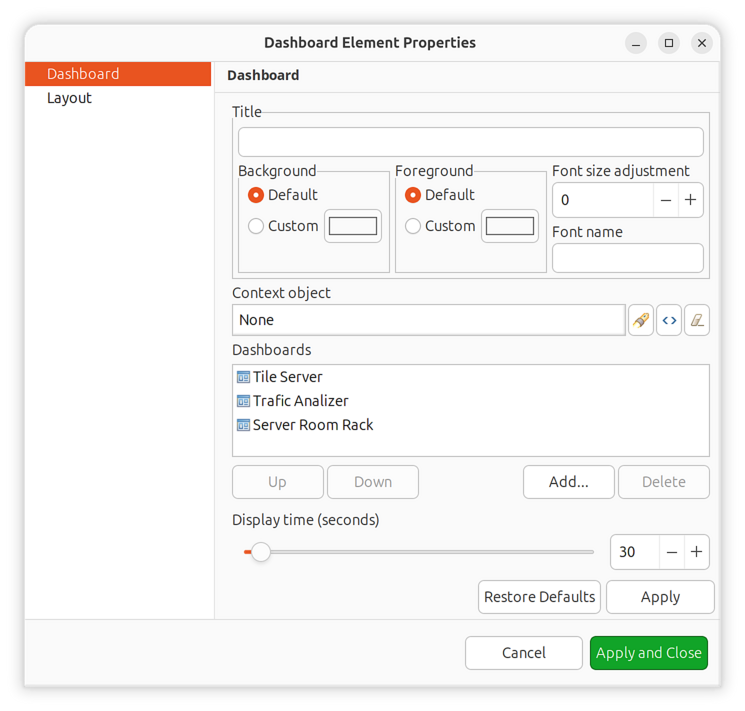
Task: Select the Server Room Rack dashboard
Action: [312, 425]
